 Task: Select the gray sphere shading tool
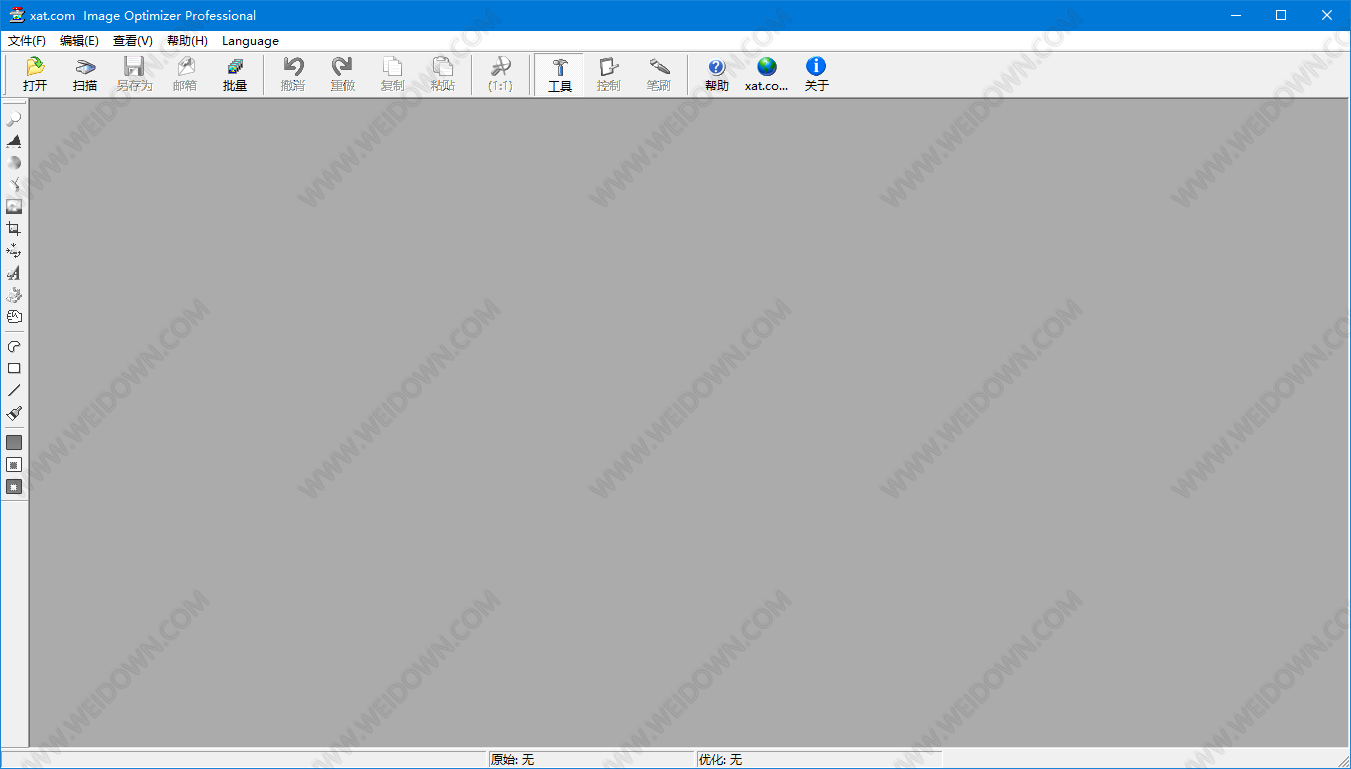pos(14,163)
